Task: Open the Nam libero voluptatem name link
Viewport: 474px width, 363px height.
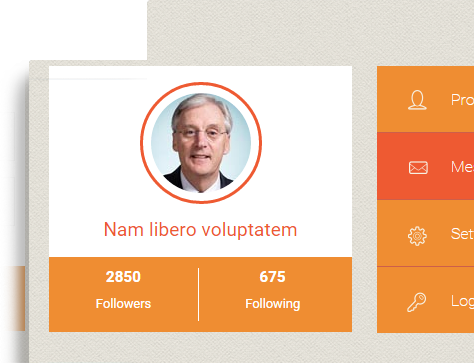Action: pyautogui.click(x=200, y=230)
